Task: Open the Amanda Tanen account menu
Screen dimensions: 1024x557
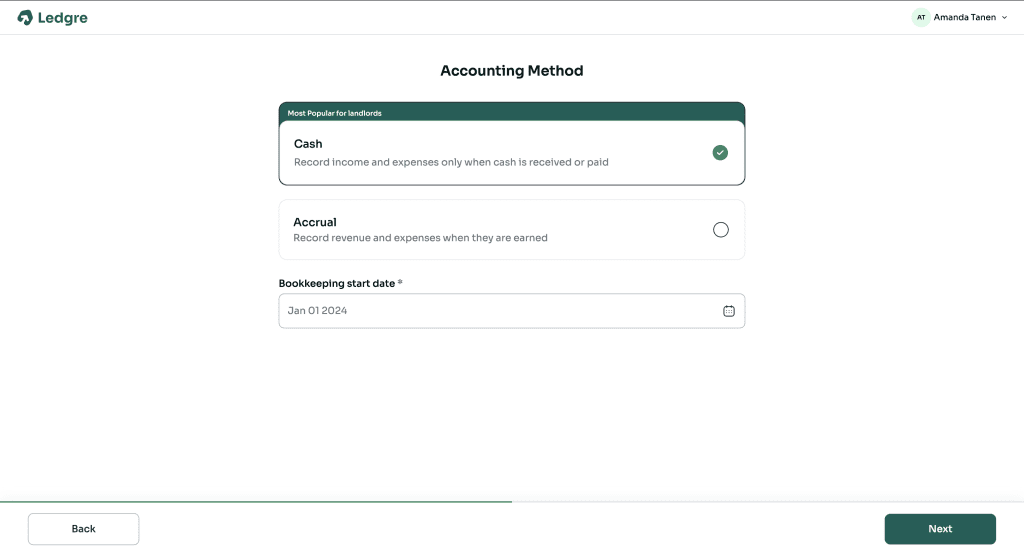Action: (x=964, y=17)
